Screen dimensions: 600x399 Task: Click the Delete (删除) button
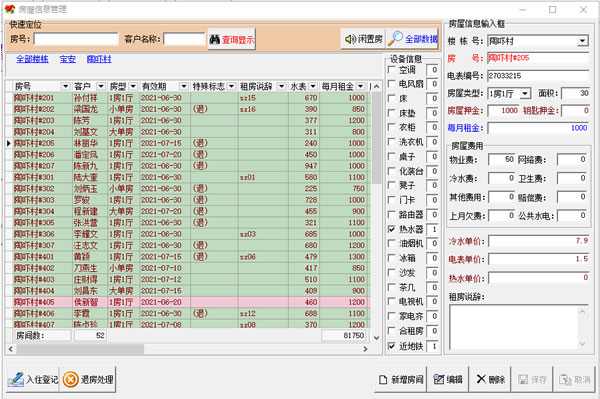point(490,379)
